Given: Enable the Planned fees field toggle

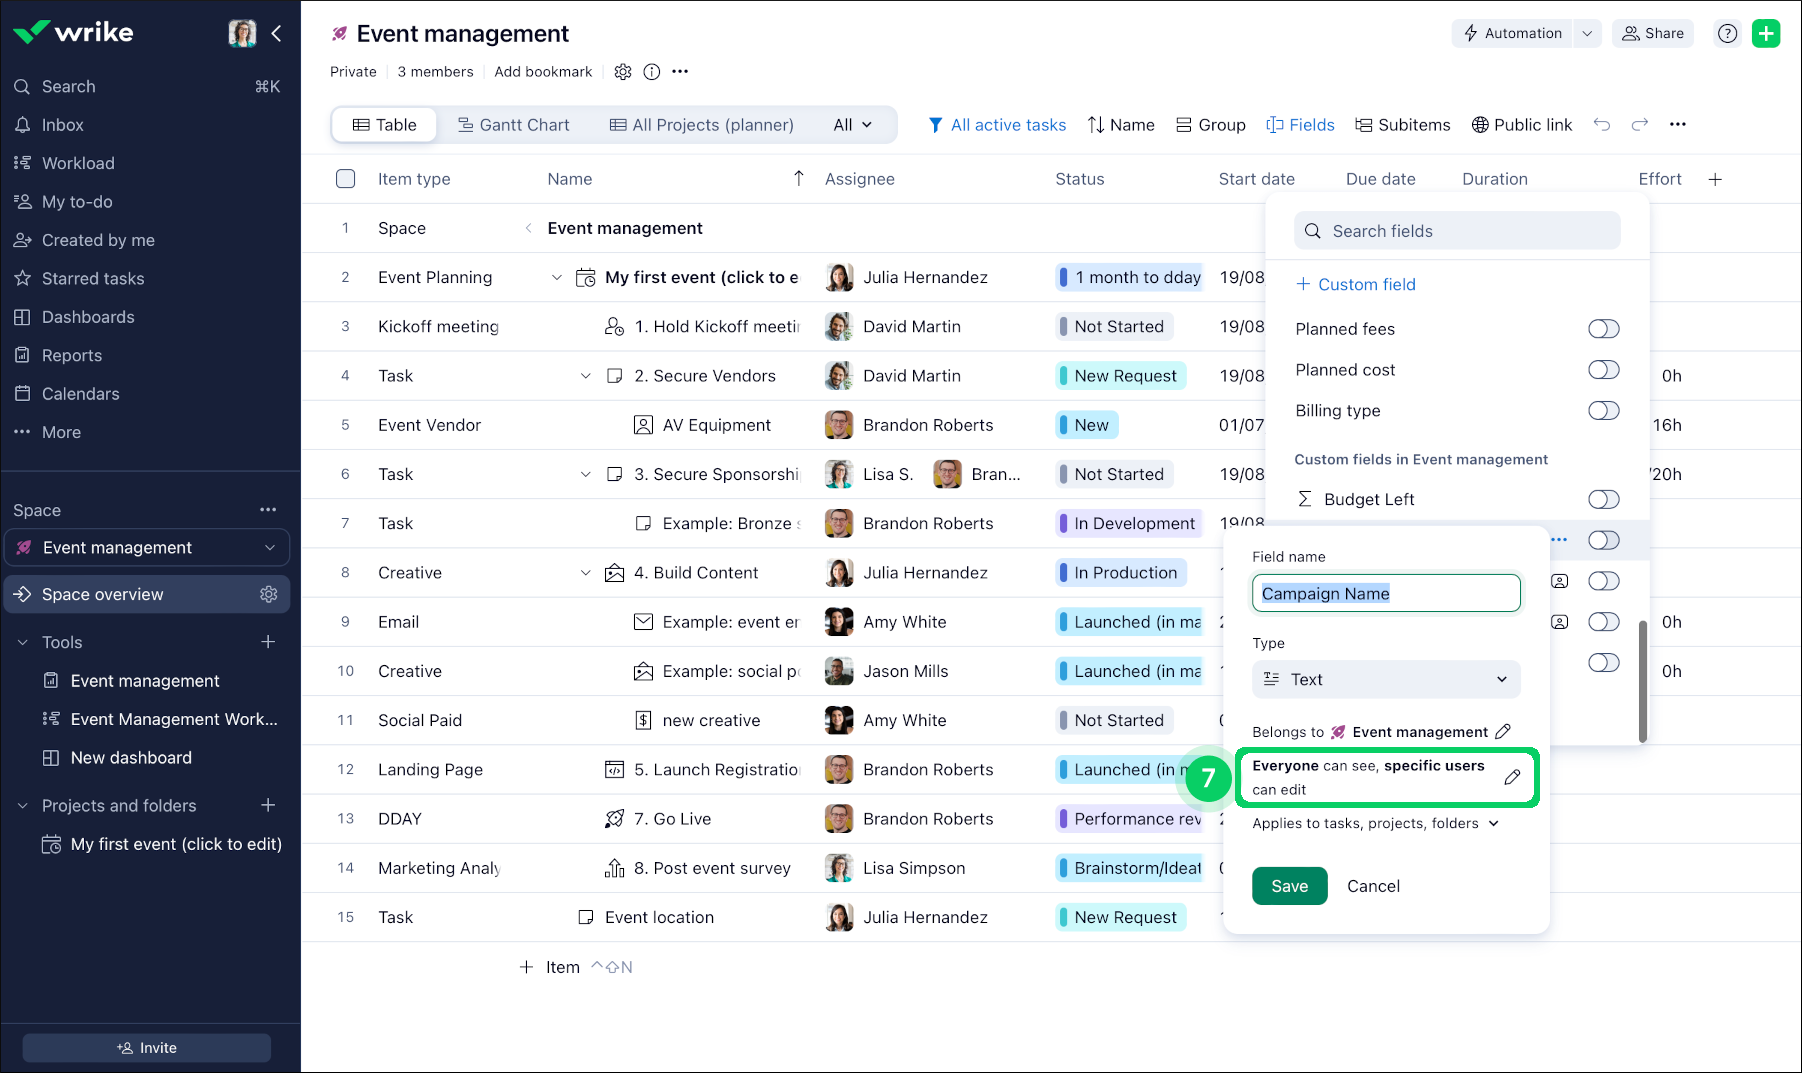Looking at the screenshot, I should (x=1603, y=329).
